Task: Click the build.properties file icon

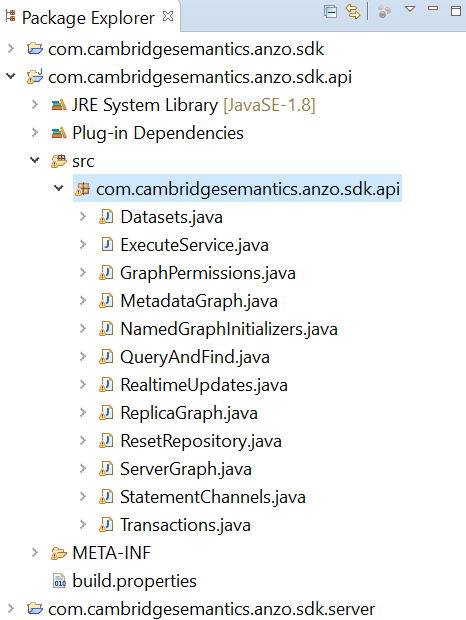Action: click(x=59, y=581)
